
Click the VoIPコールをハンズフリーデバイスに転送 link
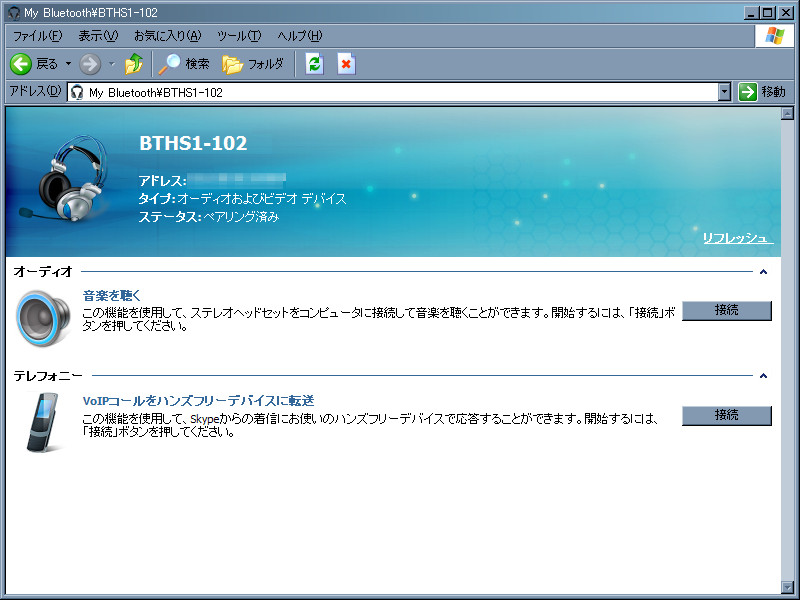coord(198,401)
